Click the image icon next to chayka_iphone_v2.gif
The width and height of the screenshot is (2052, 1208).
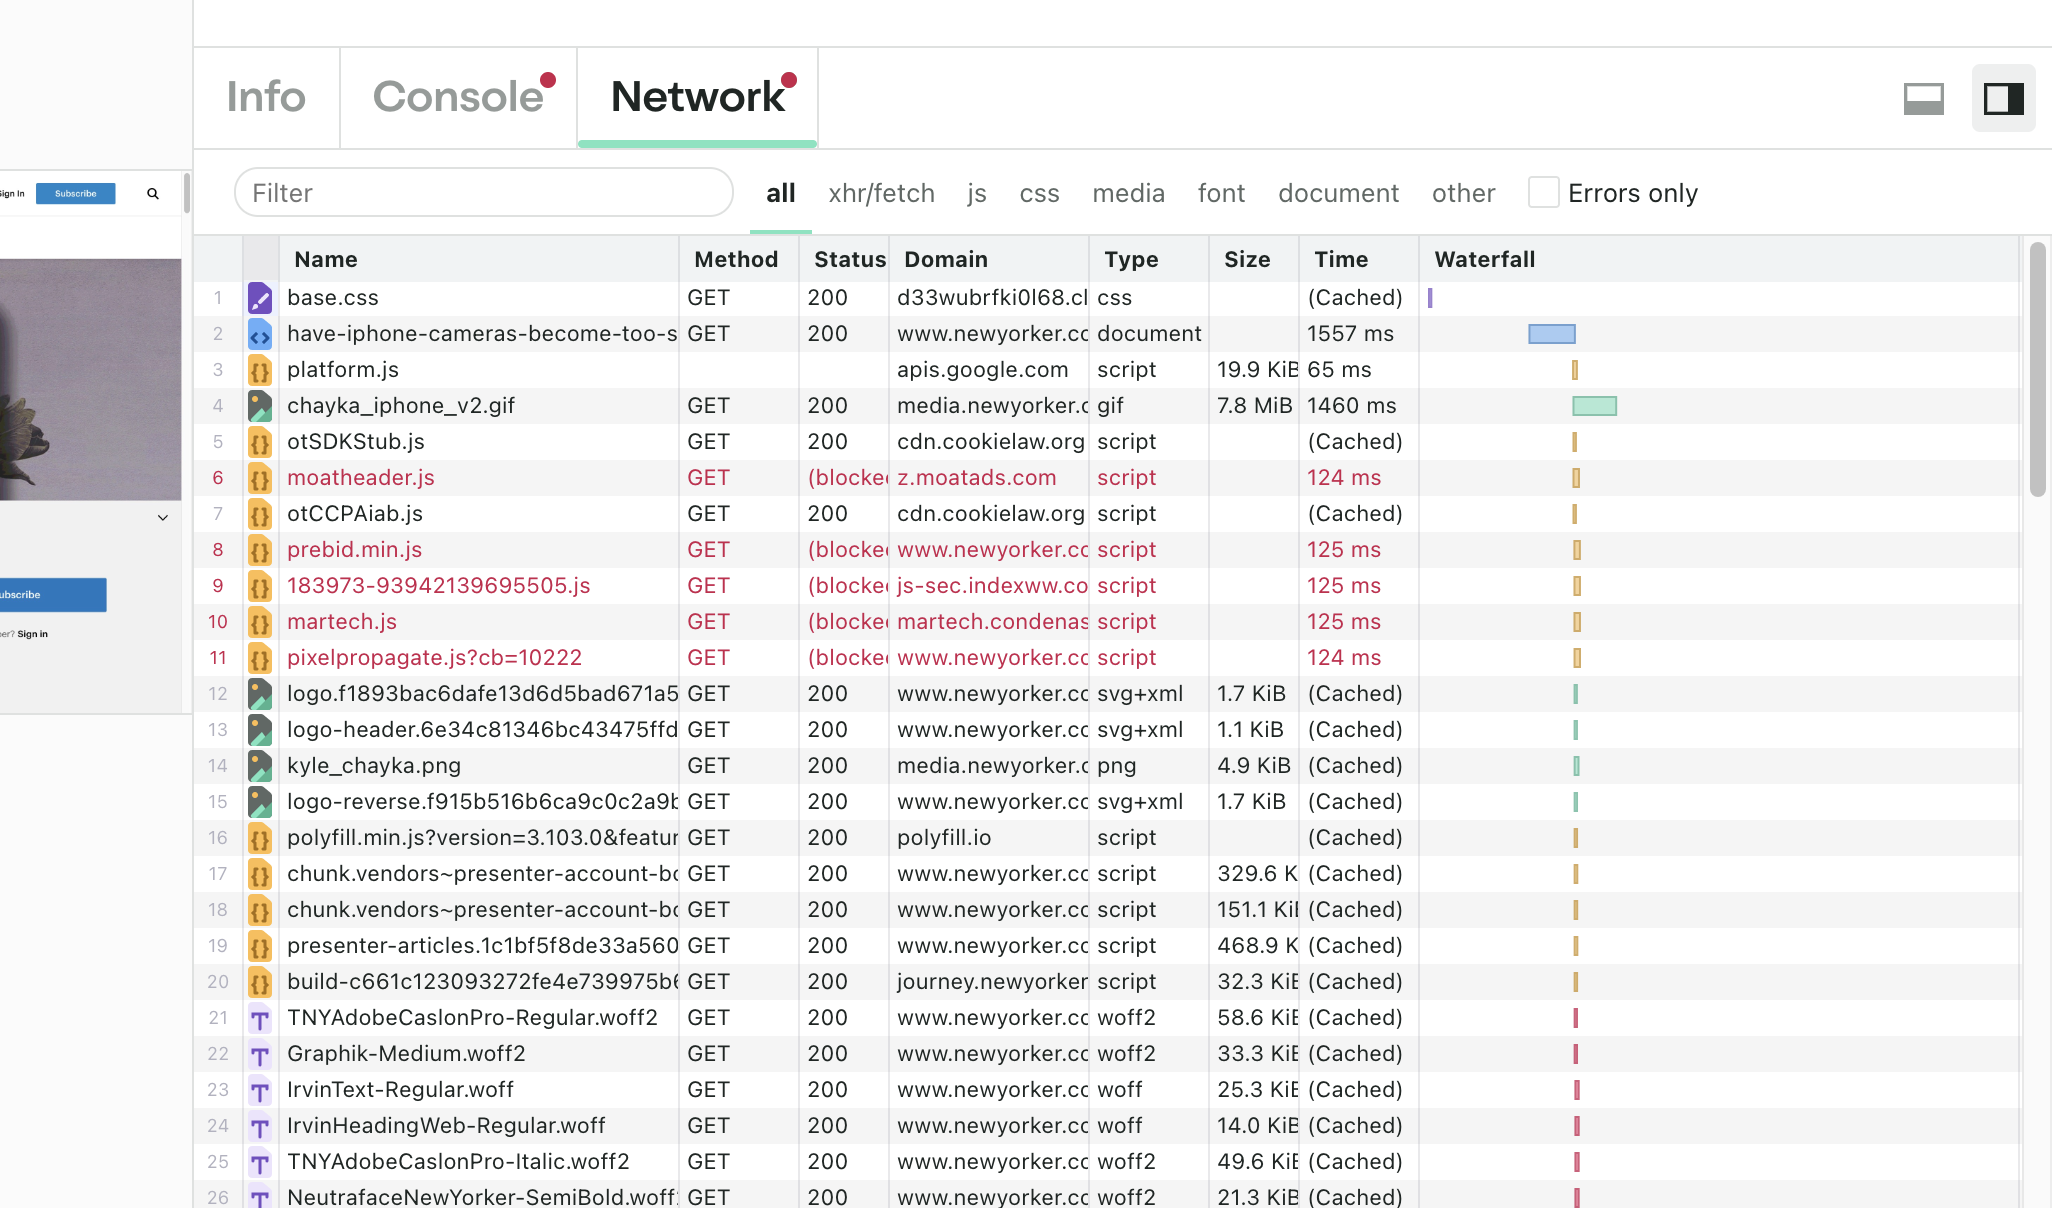tap(260, 406)
